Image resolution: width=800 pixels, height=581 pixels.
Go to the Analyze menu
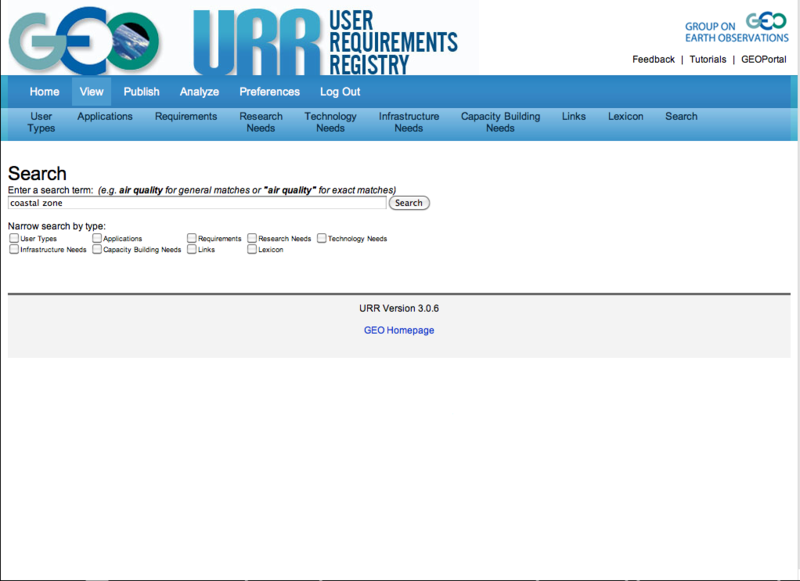pyautogui.click(x=199, y=92)
